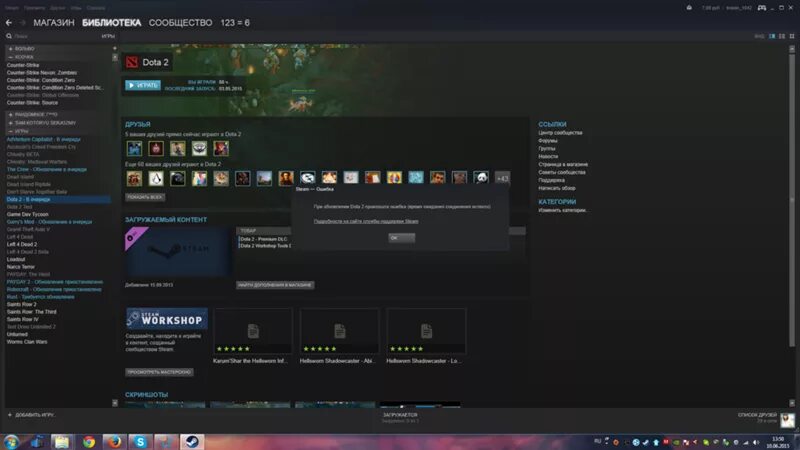Open Google Chrome from the taskbar
The image size is (800, 450).
click(x=89, y=442)
